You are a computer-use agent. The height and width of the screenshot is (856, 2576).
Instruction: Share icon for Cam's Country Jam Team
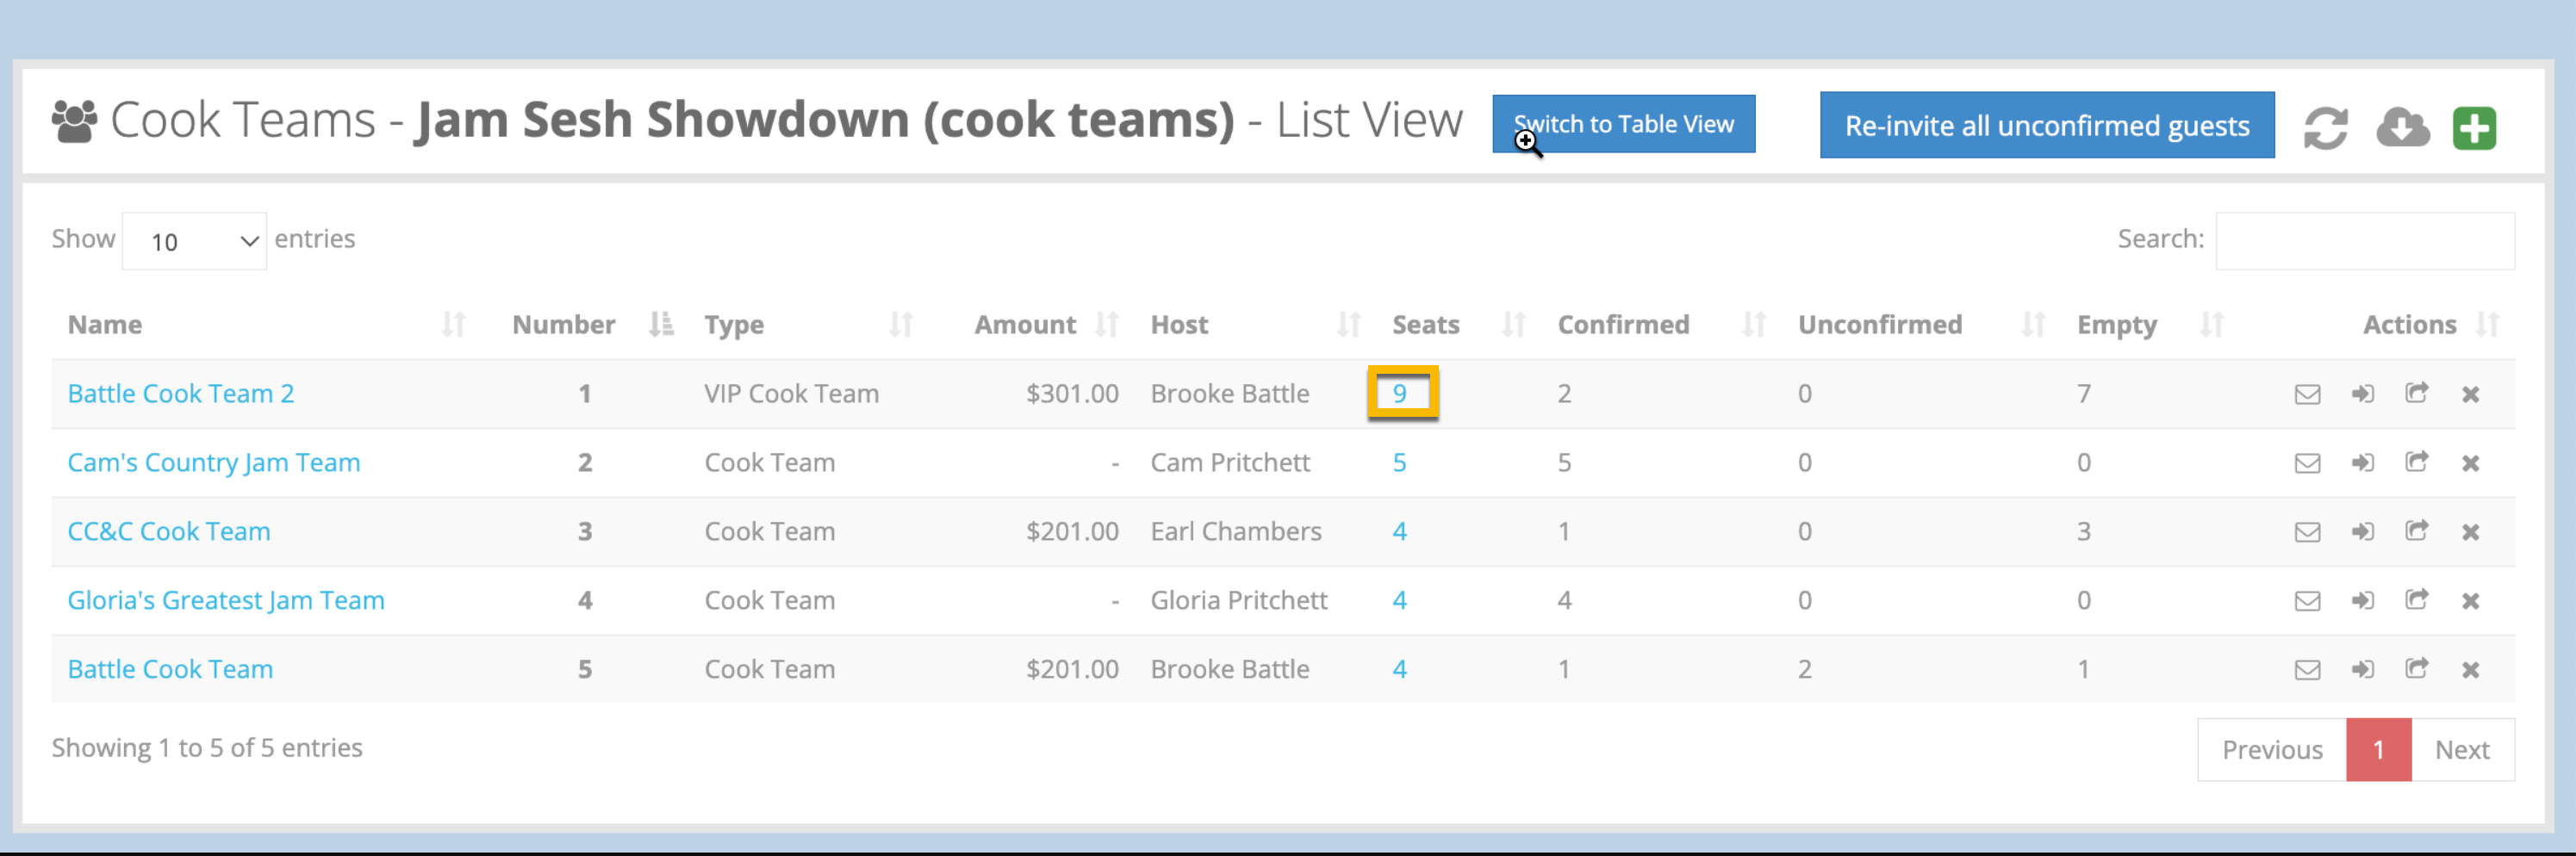point(2416,462)
